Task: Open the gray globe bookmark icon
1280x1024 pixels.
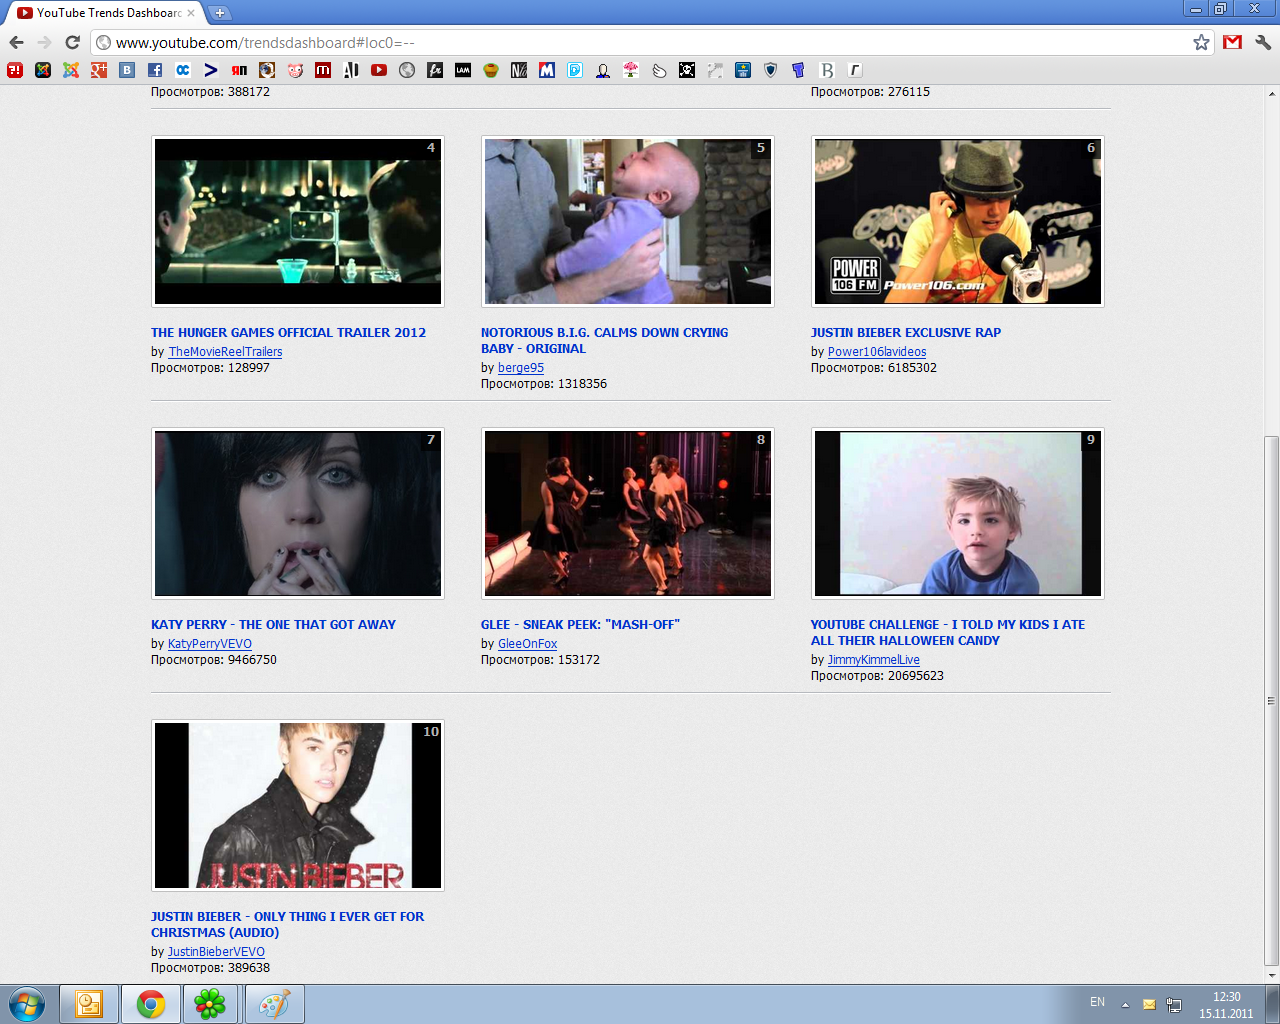Action: [x=407, y=70]
